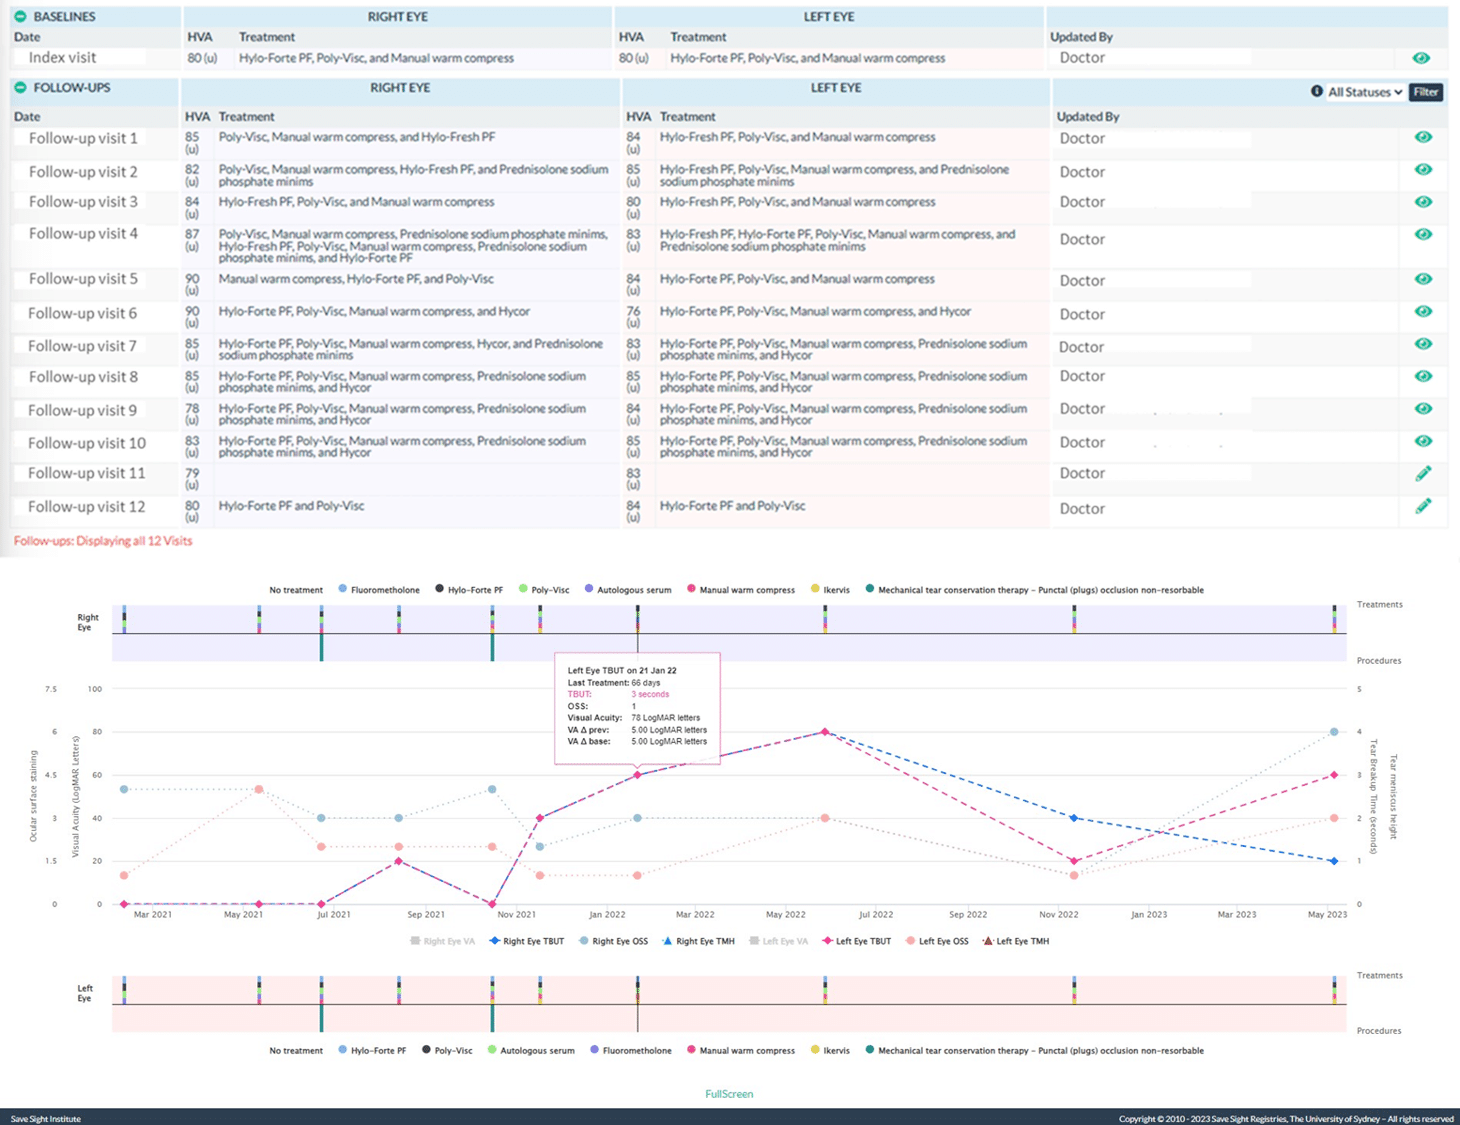Select Left Eye treatment marker near Nov 2022
This screenshot has width=1460, height=1125.
tap(1074, 990)
